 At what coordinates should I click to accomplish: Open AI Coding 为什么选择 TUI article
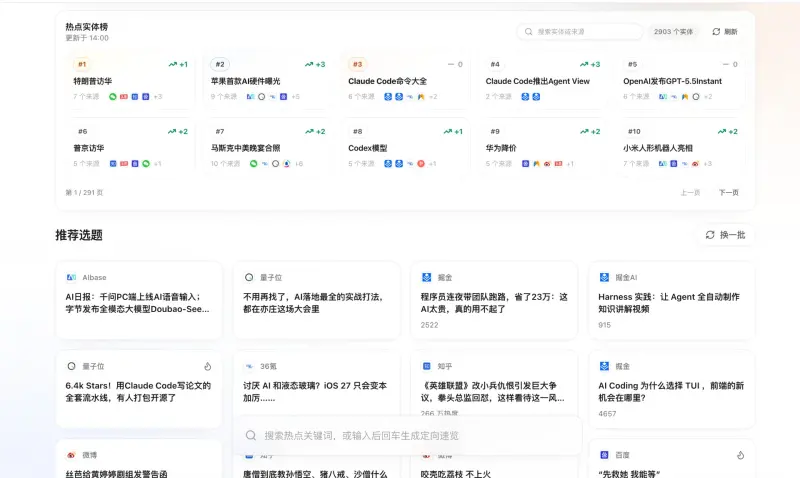click(671, 392)
